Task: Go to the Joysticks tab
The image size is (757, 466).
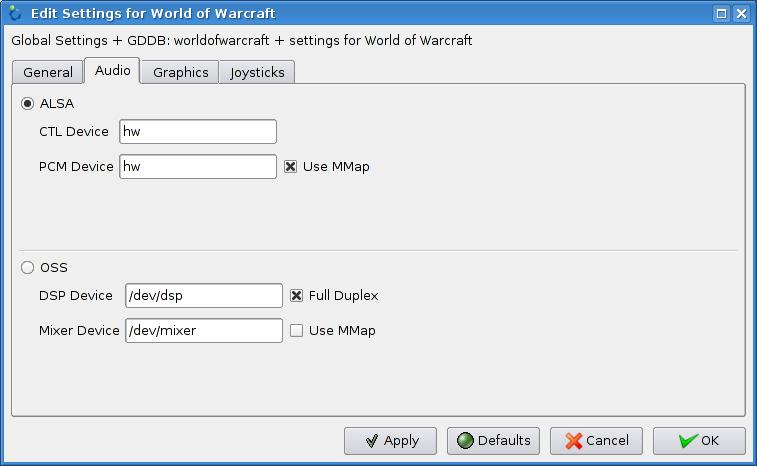Action: (257, 72)
